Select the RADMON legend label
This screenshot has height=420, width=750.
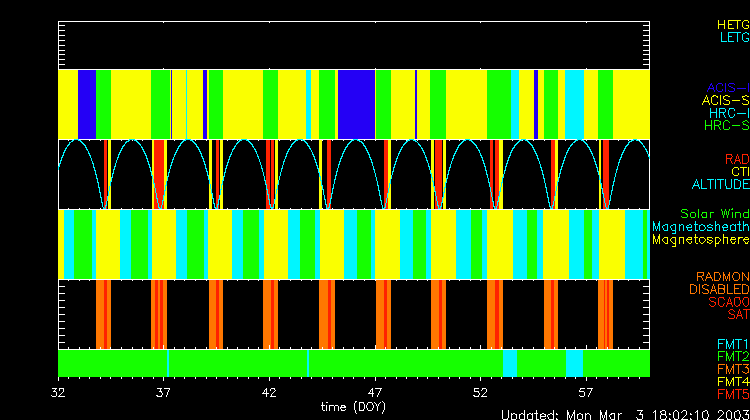coord(722,276)
